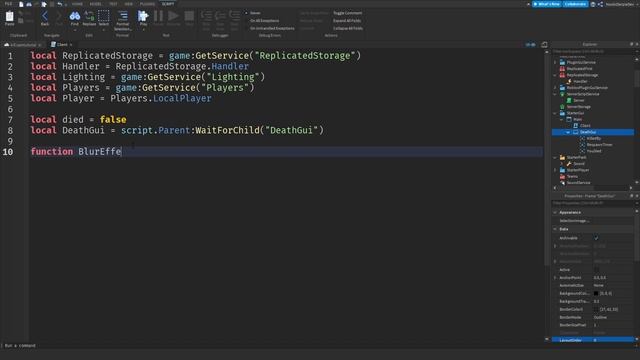Image resolution: width=640 pixels, height=360 pixels.
Task: Open the HOME ribbon tab
Action: click(x=77, y=4)
